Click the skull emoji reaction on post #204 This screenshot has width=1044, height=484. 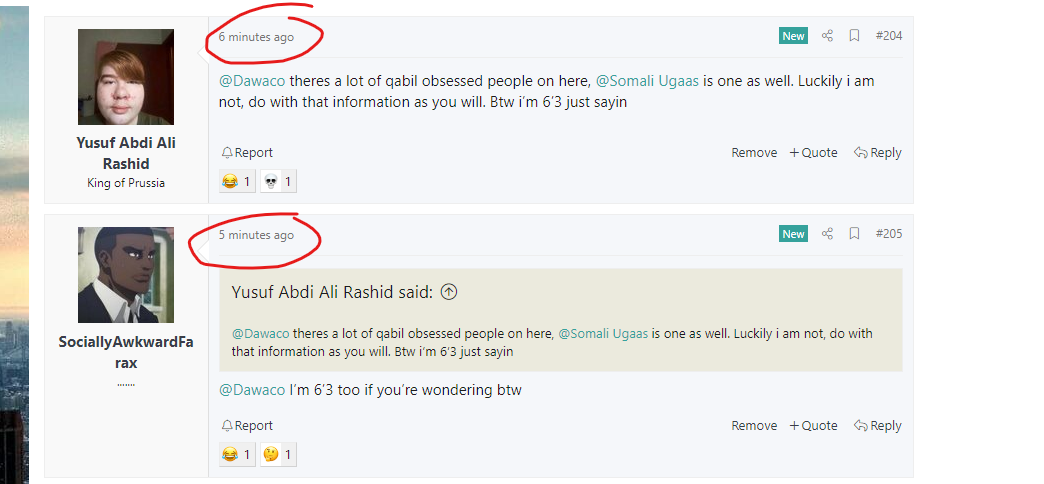278,181
